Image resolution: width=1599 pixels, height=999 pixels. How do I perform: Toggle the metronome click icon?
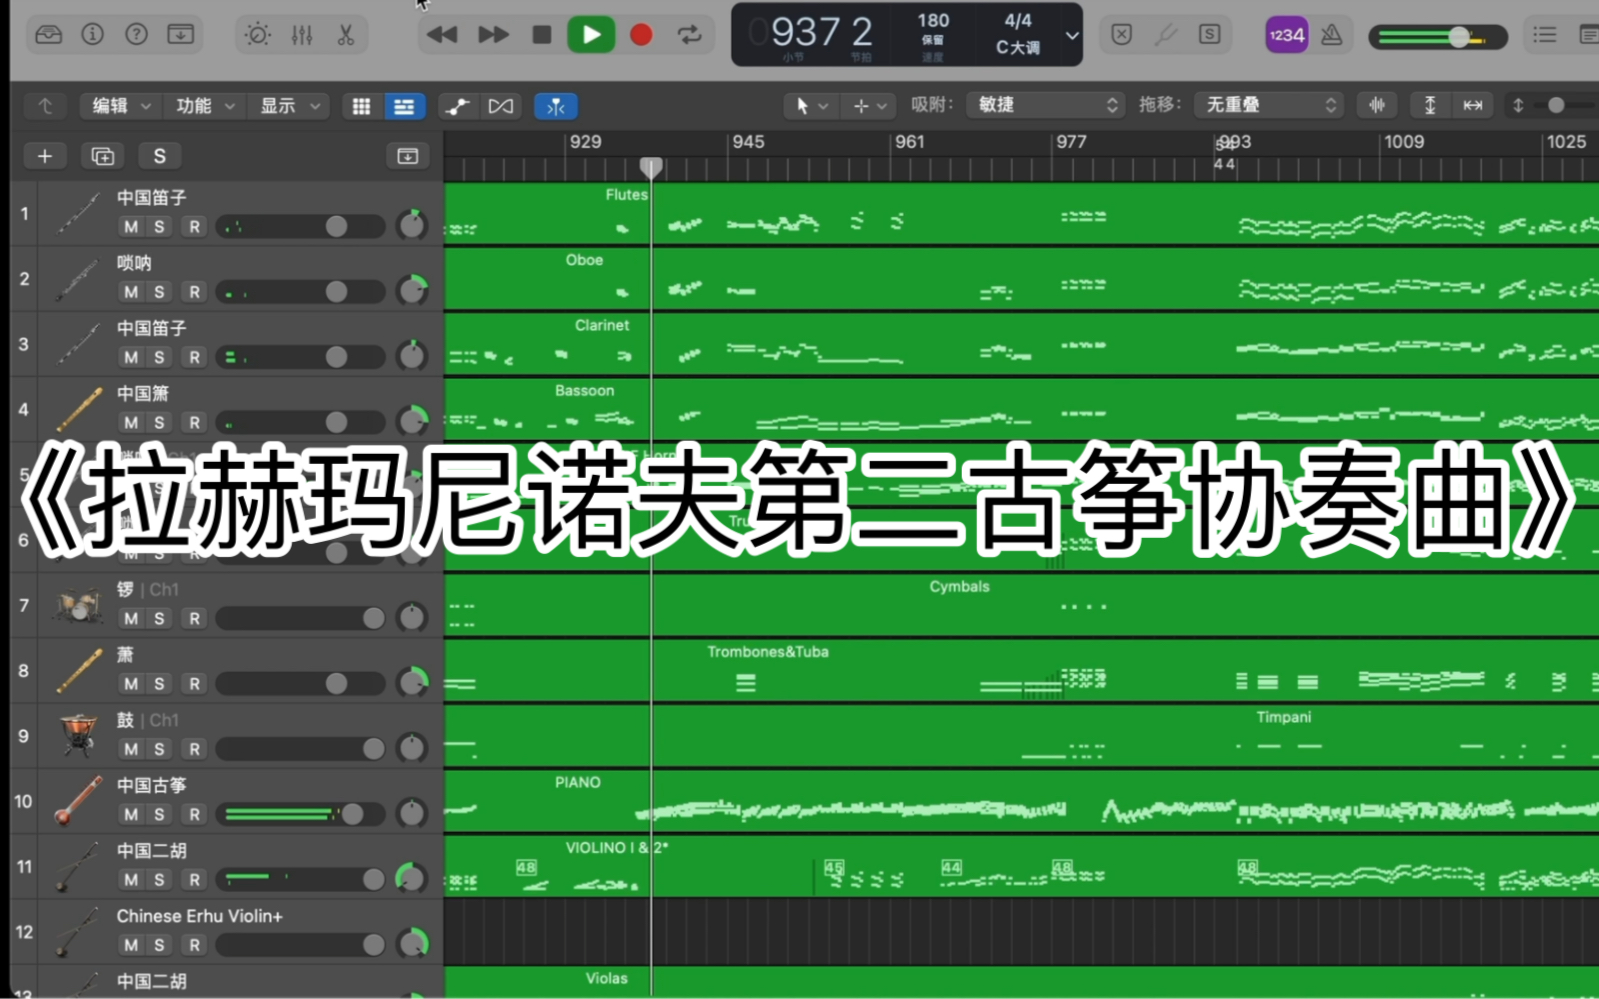(1332, 35)
